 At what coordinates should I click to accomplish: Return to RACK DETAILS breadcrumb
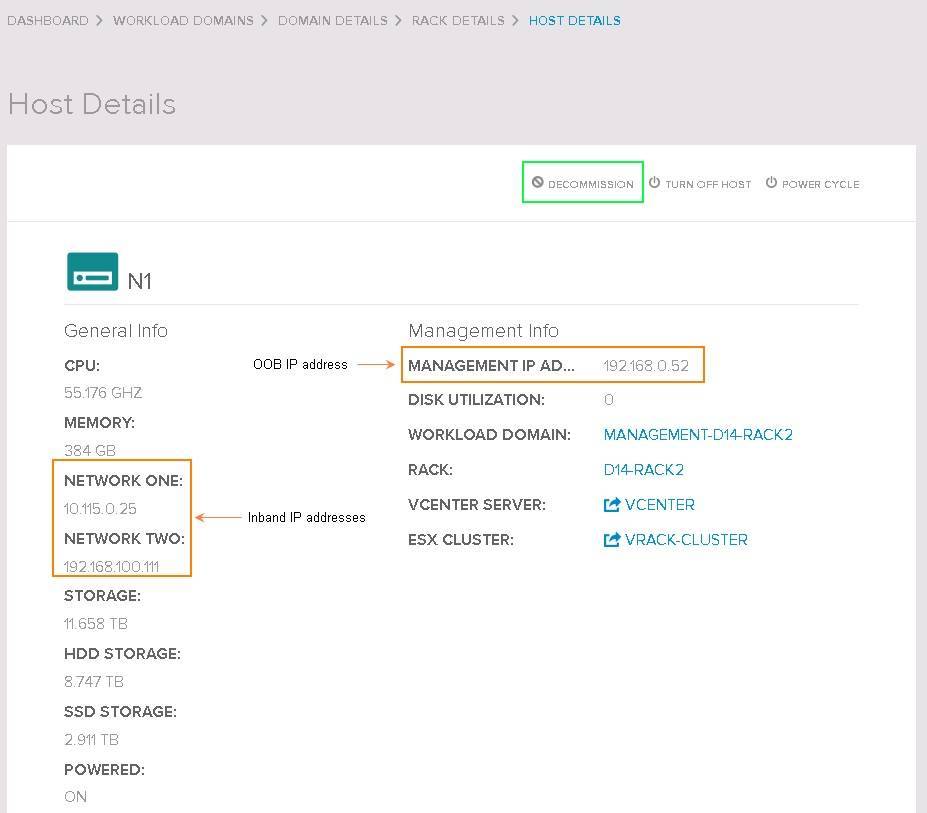458,21
